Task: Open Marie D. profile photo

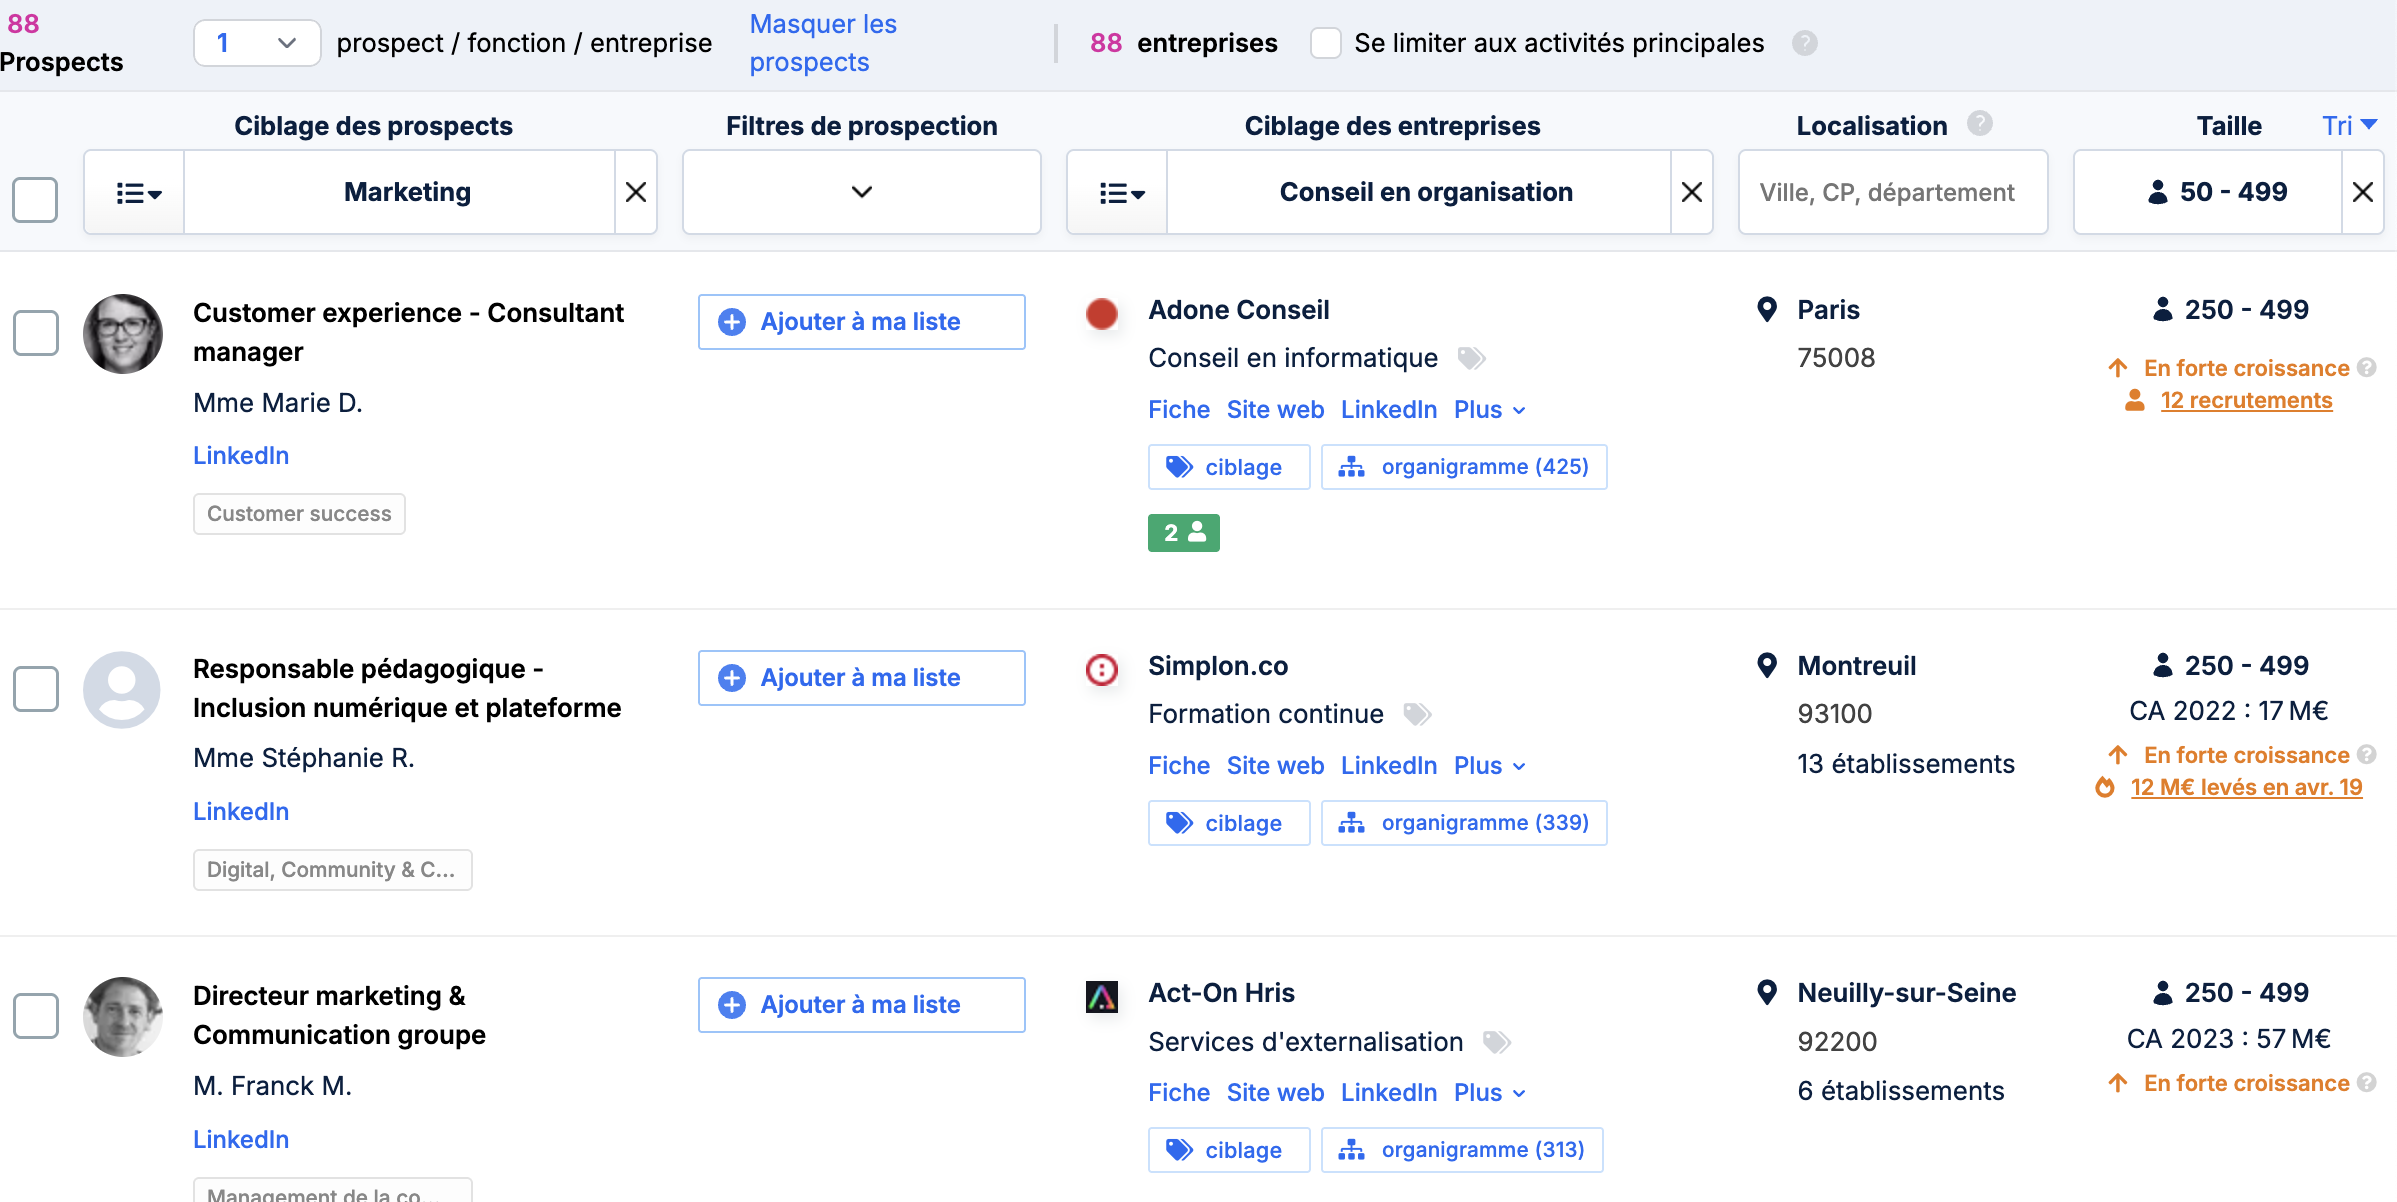Action: 122,333
